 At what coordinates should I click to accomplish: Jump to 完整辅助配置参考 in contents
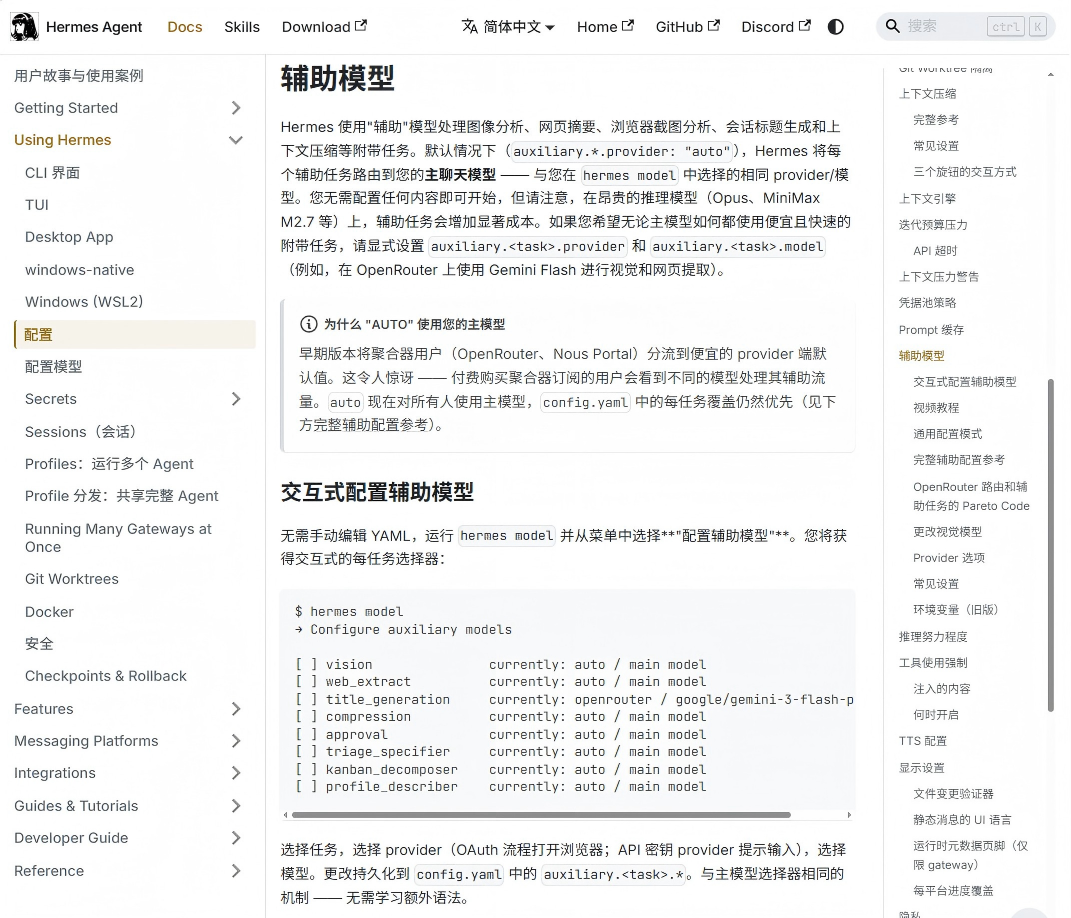(959, 460)
